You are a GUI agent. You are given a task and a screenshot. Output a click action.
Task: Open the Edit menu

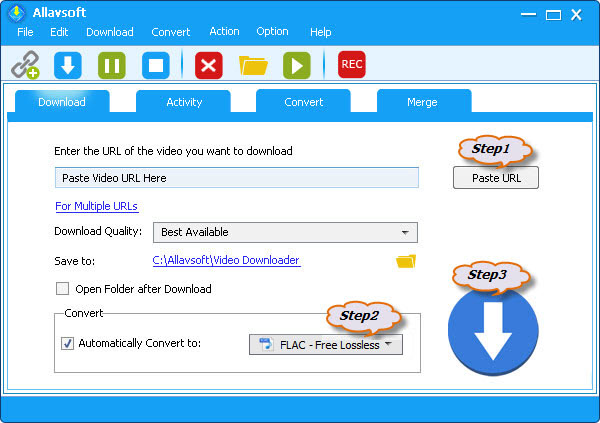59,32
